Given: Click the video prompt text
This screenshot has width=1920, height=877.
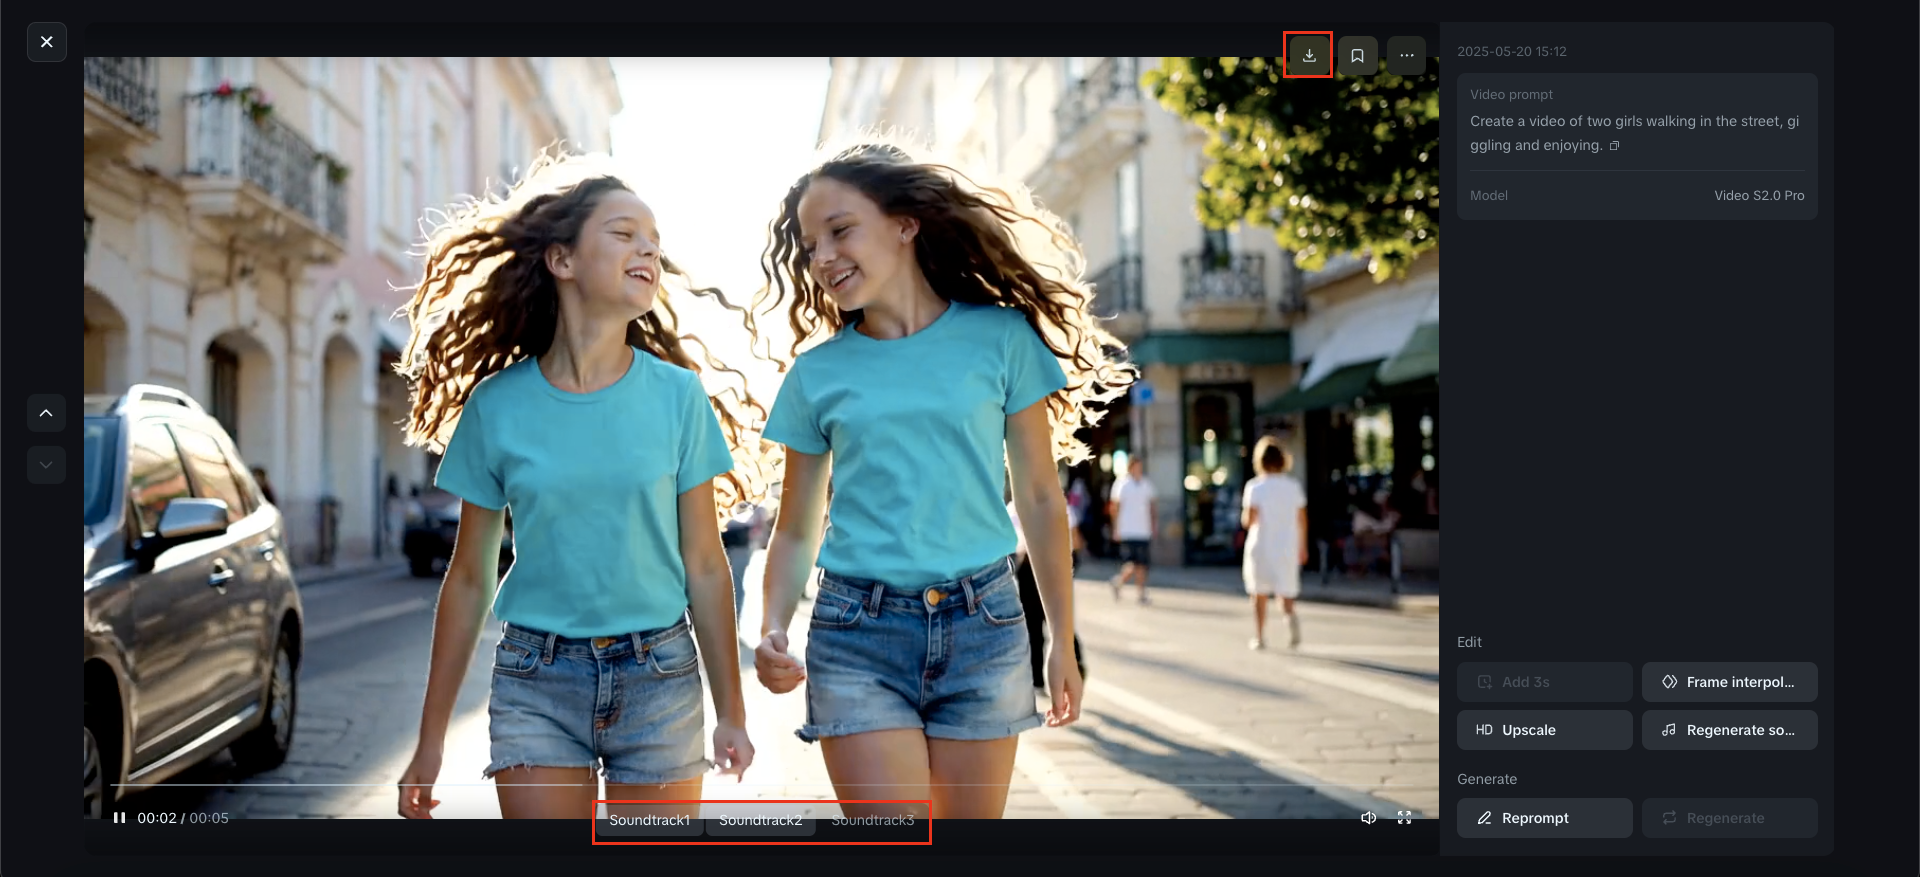Looking at the screenshot, I should [x=1634, y=133].
